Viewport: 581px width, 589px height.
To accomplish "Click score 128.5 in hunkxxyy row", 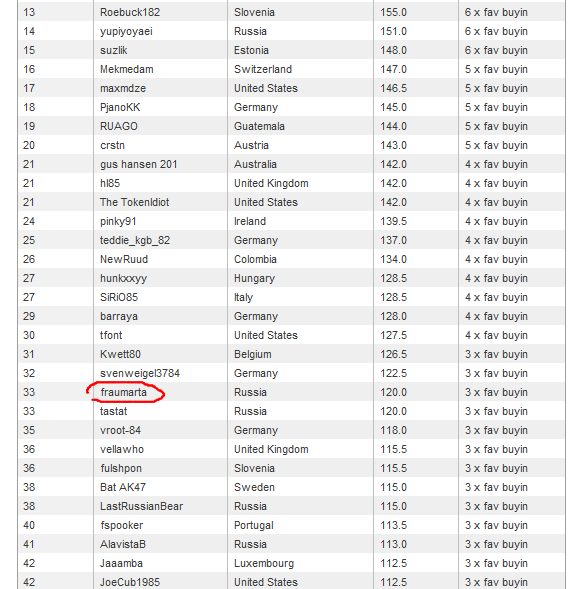I will 393,278.
